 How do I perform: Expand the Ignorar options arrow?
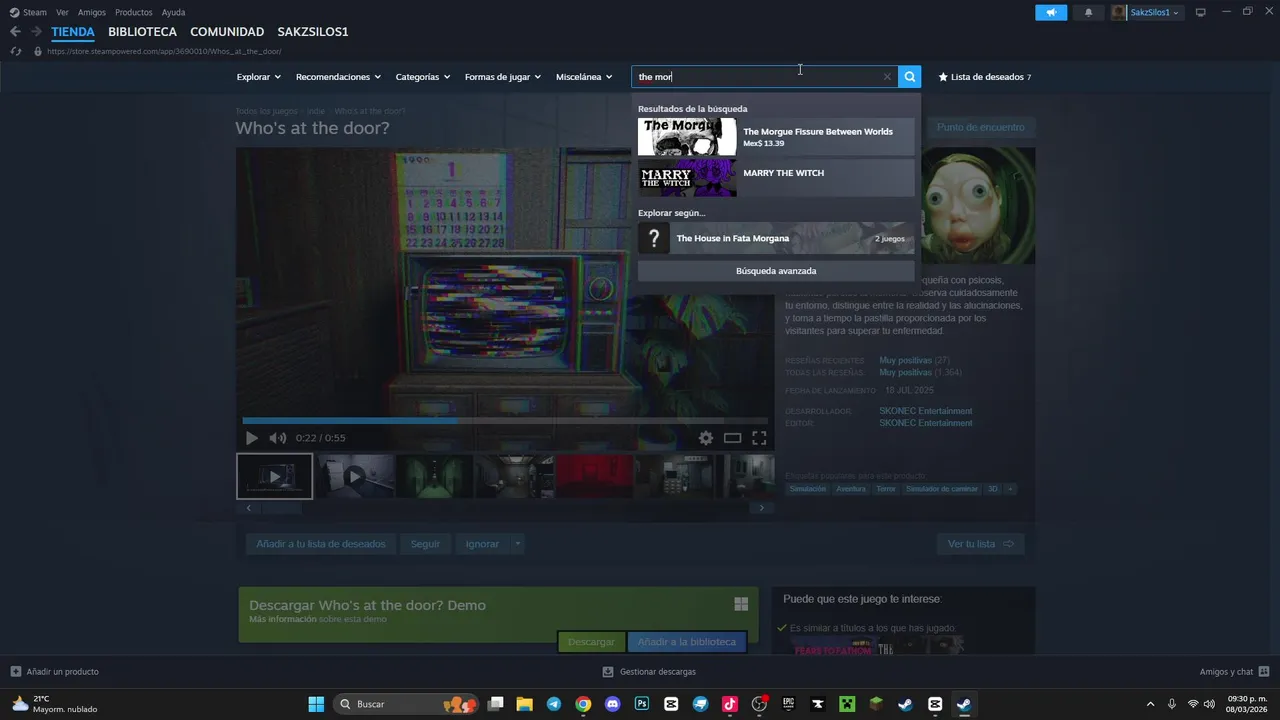pyautogui.click(x=517, y=544)
